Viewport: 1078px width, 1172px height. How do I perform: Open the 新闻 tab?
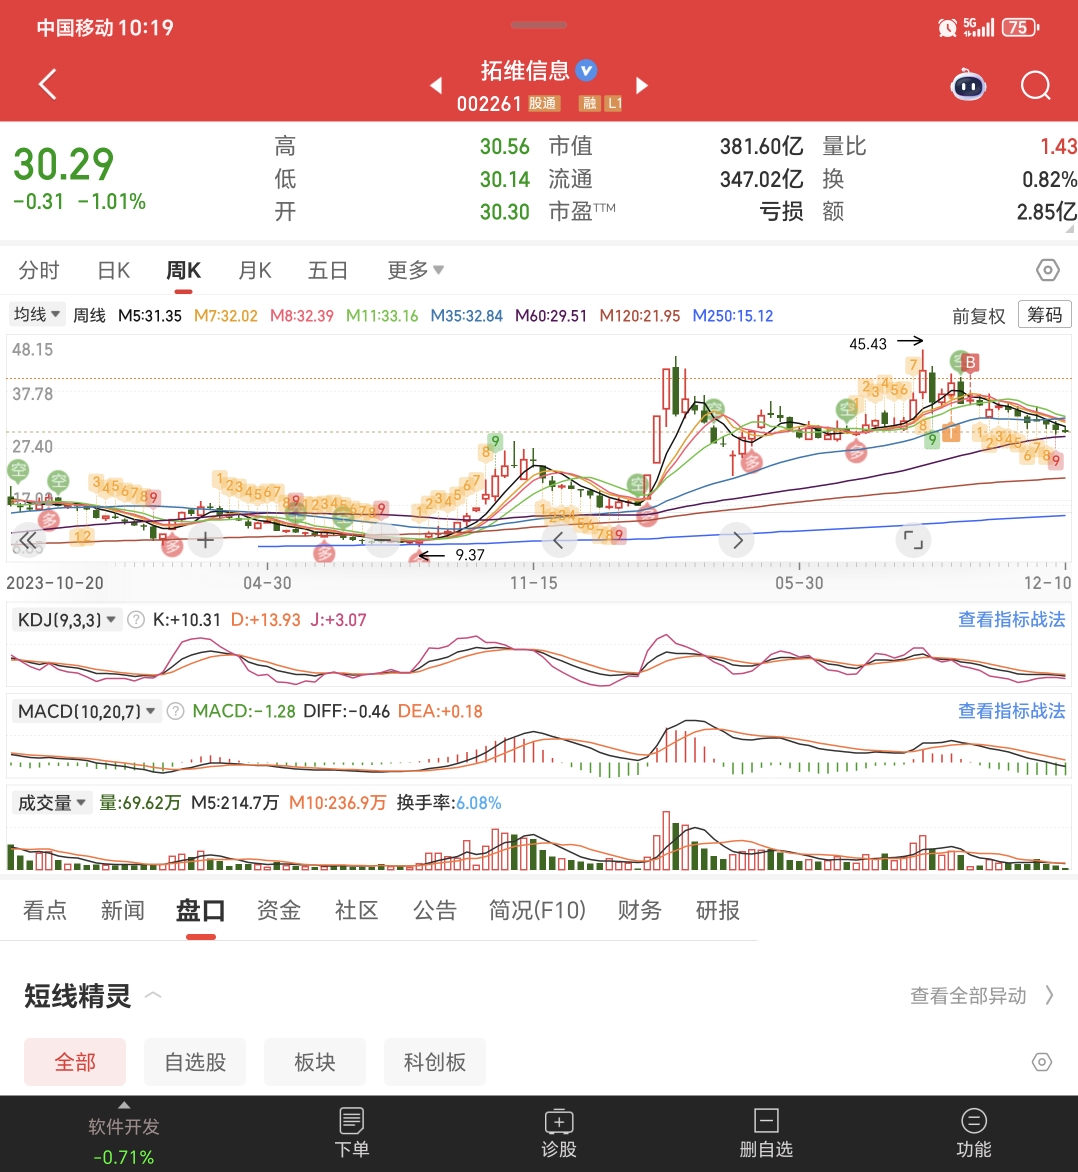click(x=123, y=910)
